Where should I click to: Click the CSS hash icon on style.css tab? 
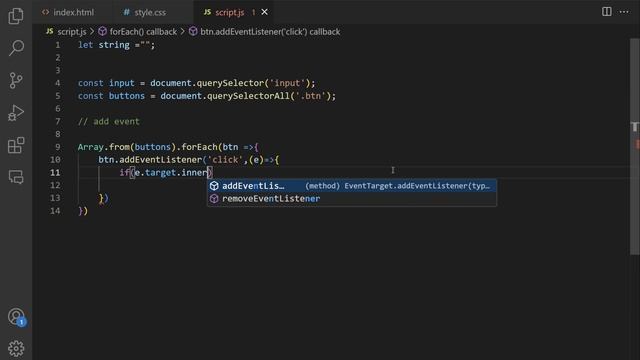pyautogui.click(x=126, y=12)
